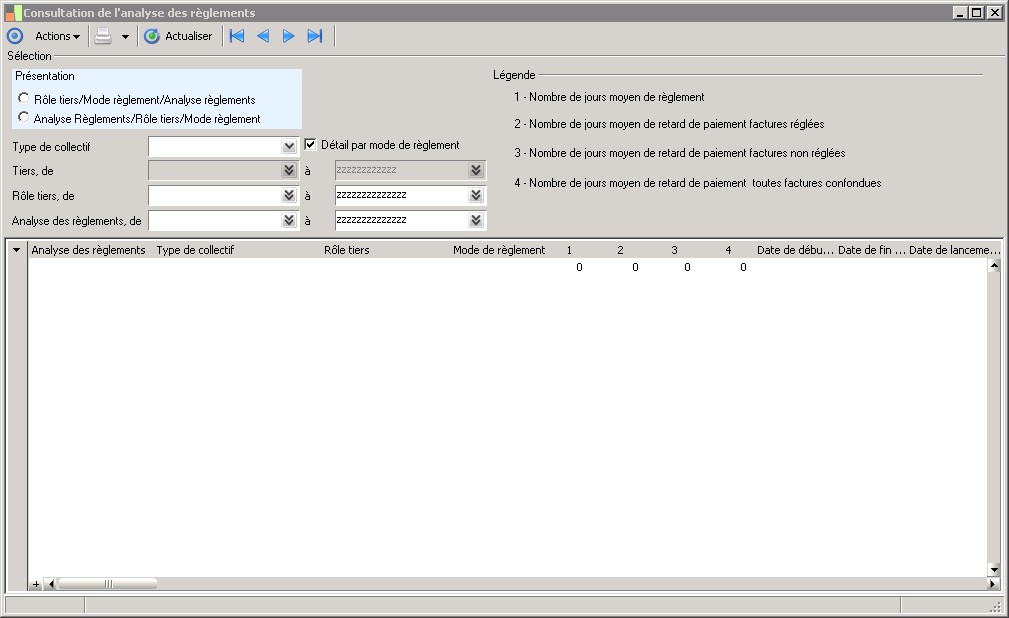Expand the Rôle tiers, de lookup arrow
Screen dimensions: 1009x618
pyautogui.click(x=289, y=195)
